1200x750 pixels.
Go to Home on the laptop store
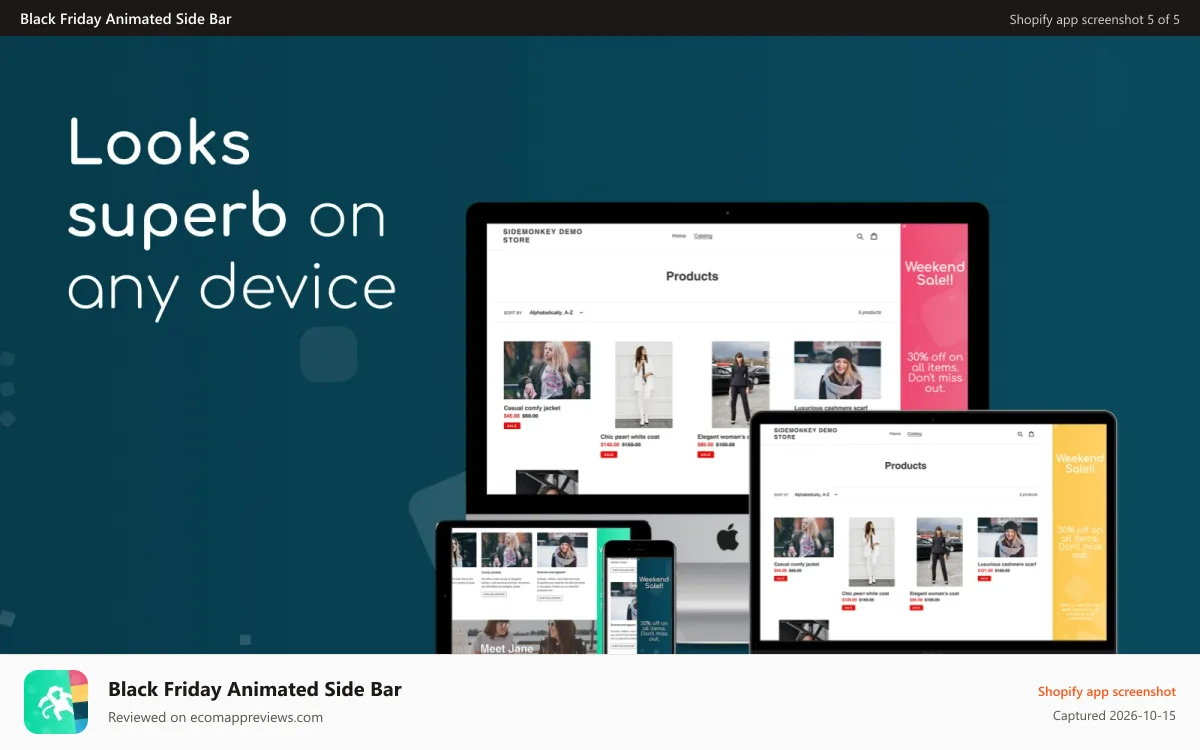click(x=895, y=434)
